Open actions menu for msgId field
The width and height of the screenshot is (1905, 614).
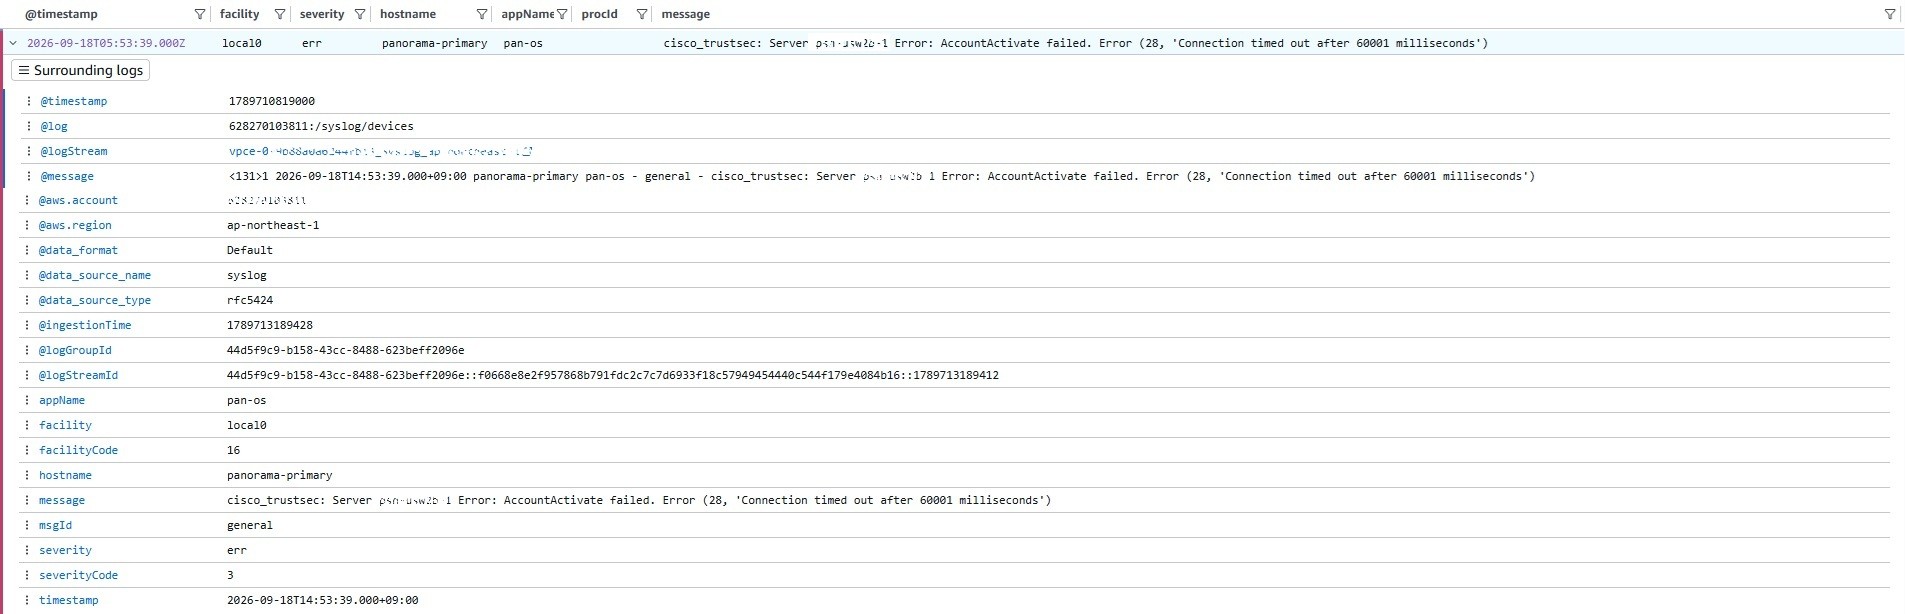point(27,525)
